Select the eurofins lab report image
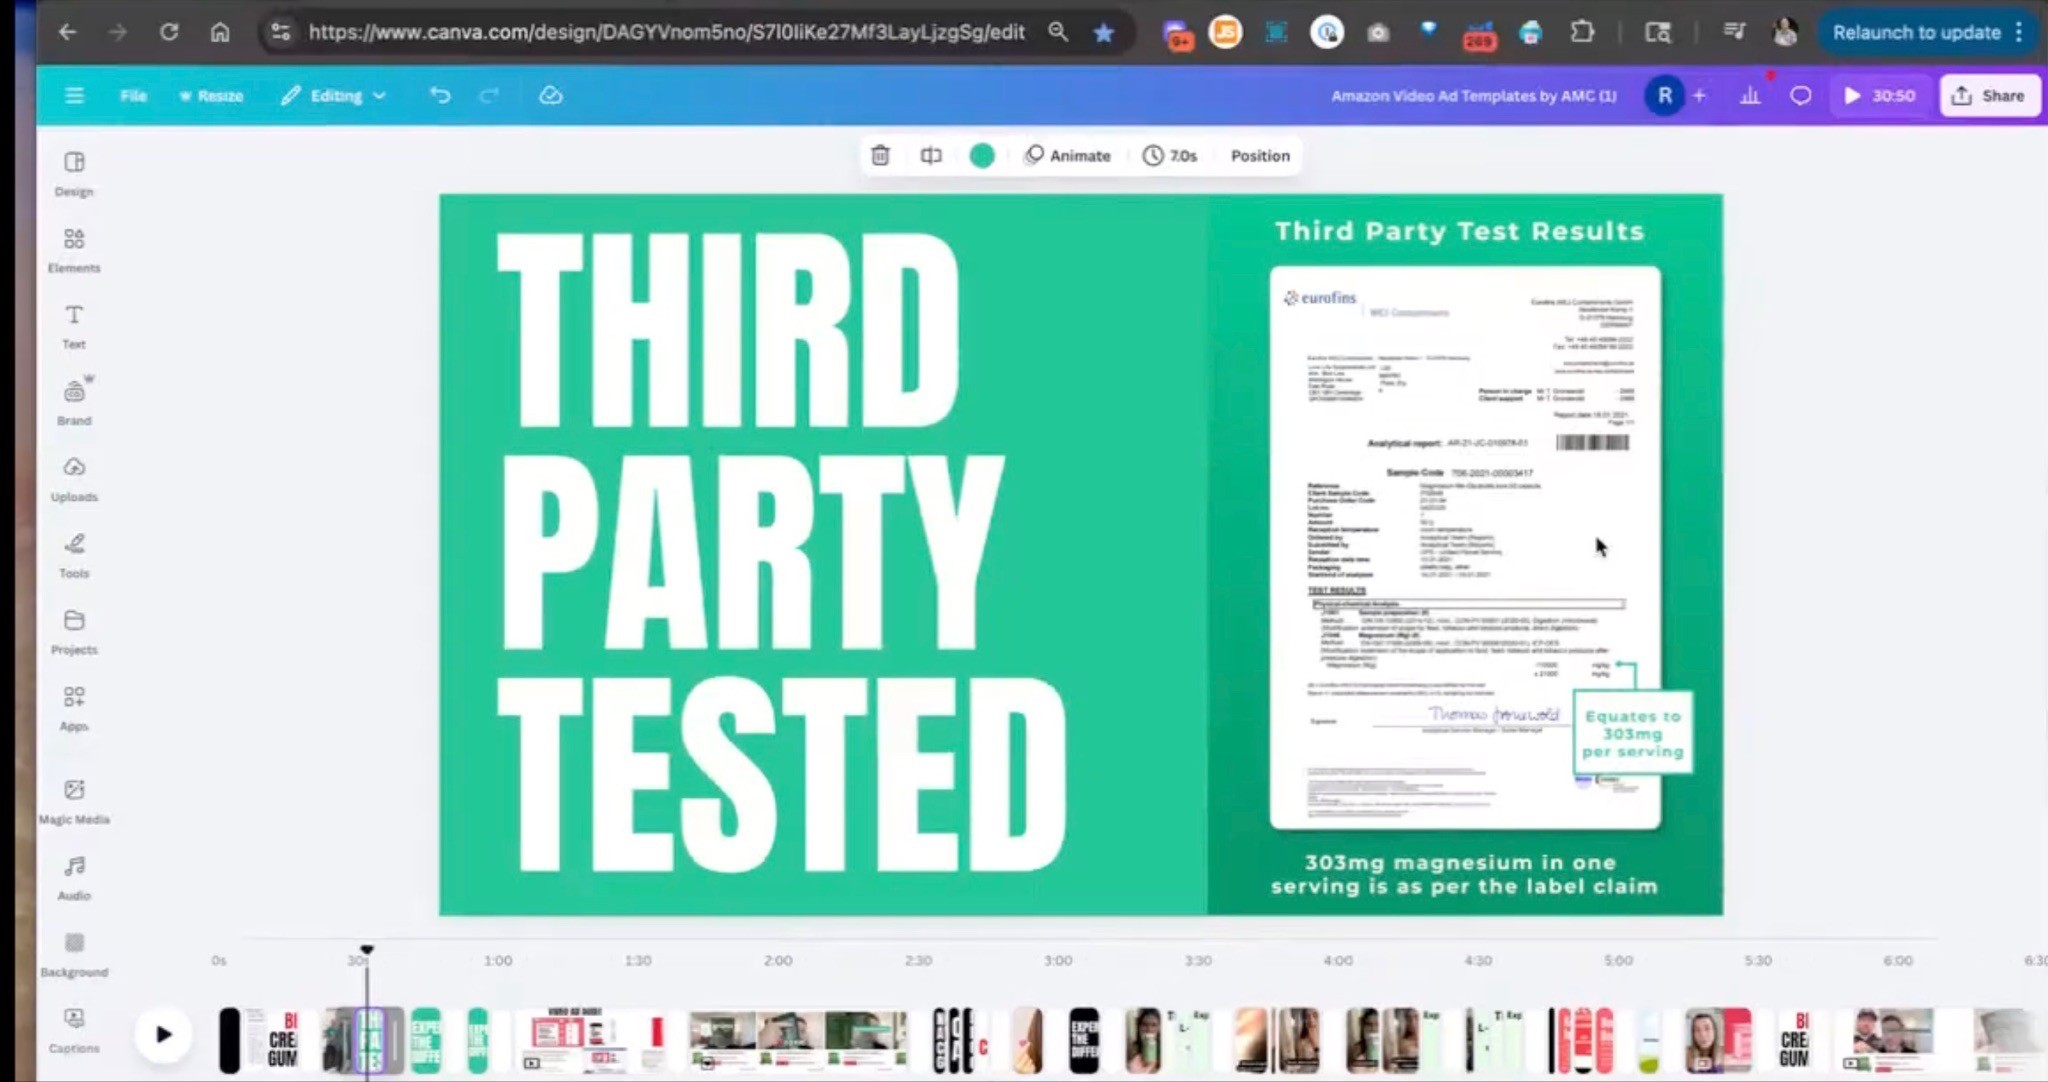This screenshot has height=1082, width=2048. tap(1465, 547)
